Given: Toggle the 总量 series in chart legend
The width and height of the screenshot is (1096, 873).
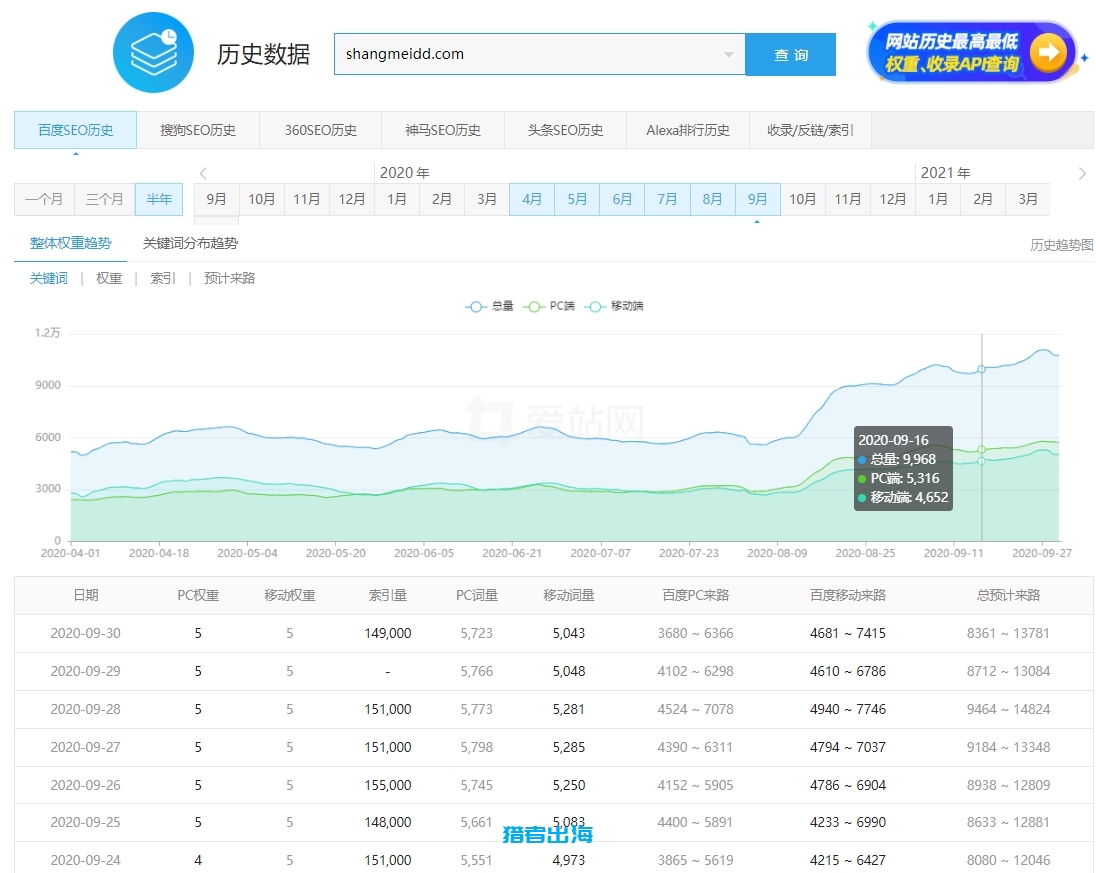Looking at the screenshot, I should tap(489, 306).
